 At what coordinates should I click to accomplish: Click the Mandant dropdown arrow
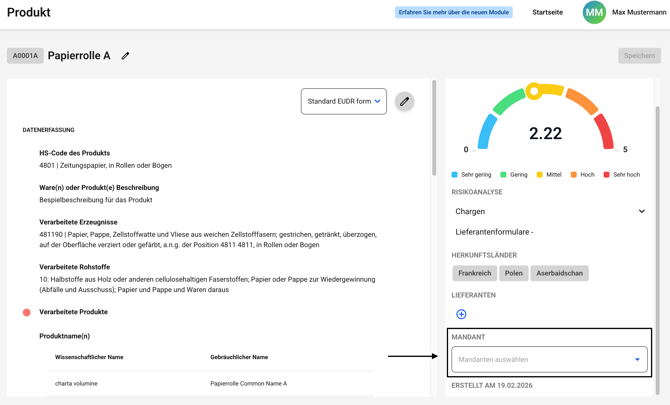637,359
